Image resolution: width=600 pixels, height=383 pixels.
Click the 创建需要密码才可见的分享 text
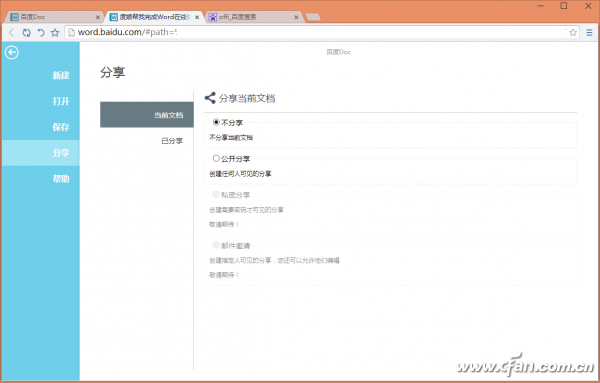246,210
